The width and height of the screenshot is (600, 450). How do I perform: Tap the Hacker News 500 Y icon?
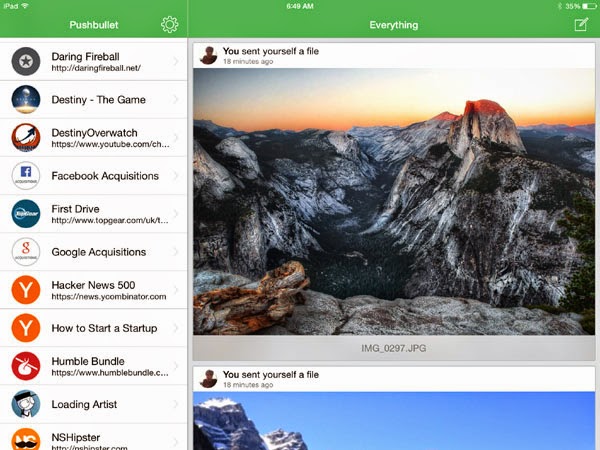pos(26,290)
